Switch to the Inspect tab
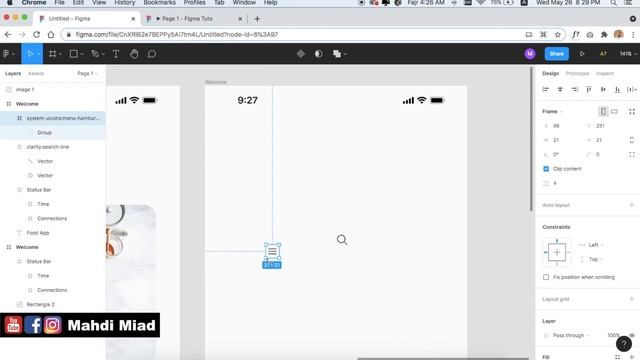The image size is (640, 360). pos(605,73)
